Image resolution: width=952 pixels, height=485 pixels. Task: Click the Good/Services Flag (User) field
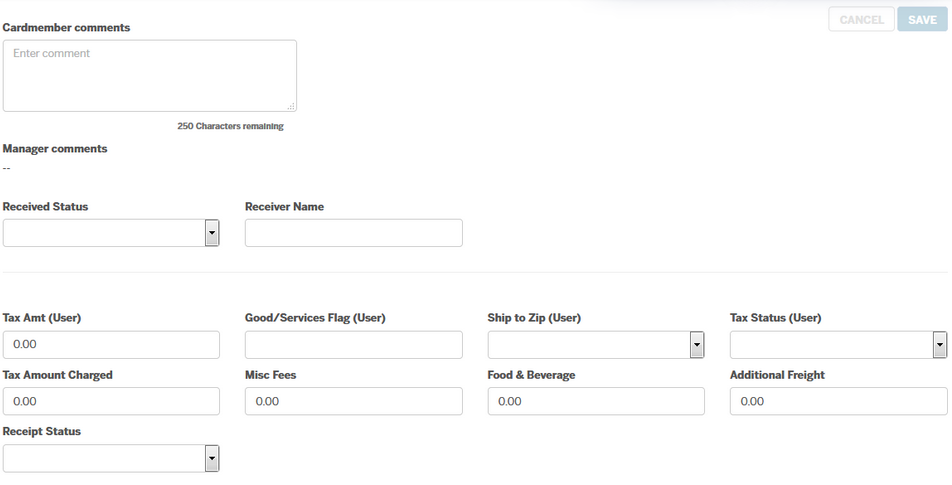353,344
